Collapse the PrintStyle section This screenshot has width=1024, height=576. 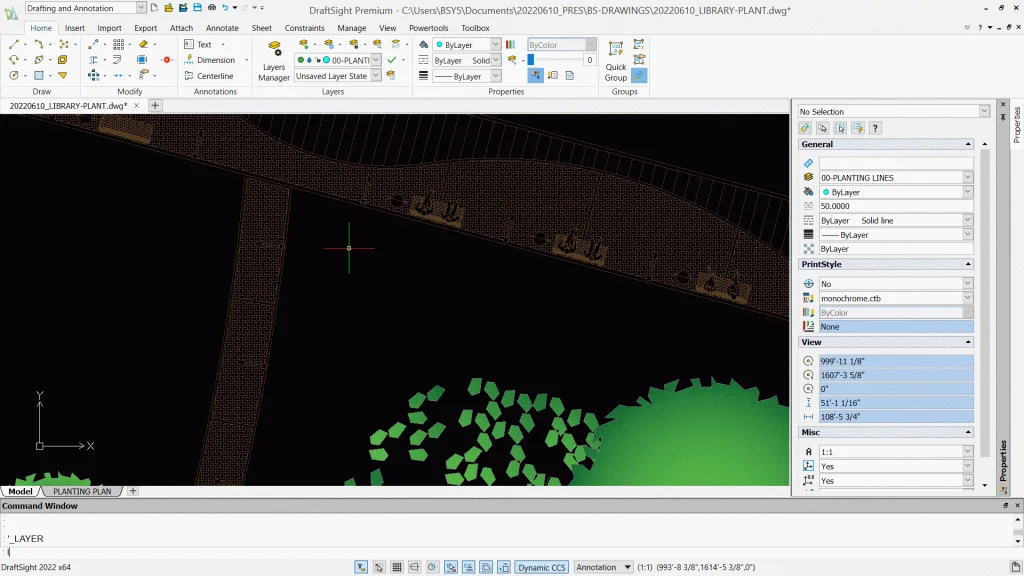(x=967, y=264)
